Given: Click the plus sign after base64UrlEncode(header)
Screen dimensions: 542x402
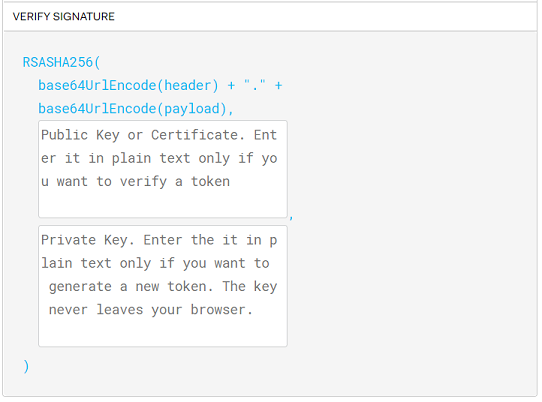Looking at the screenshot, I should 231,85.
